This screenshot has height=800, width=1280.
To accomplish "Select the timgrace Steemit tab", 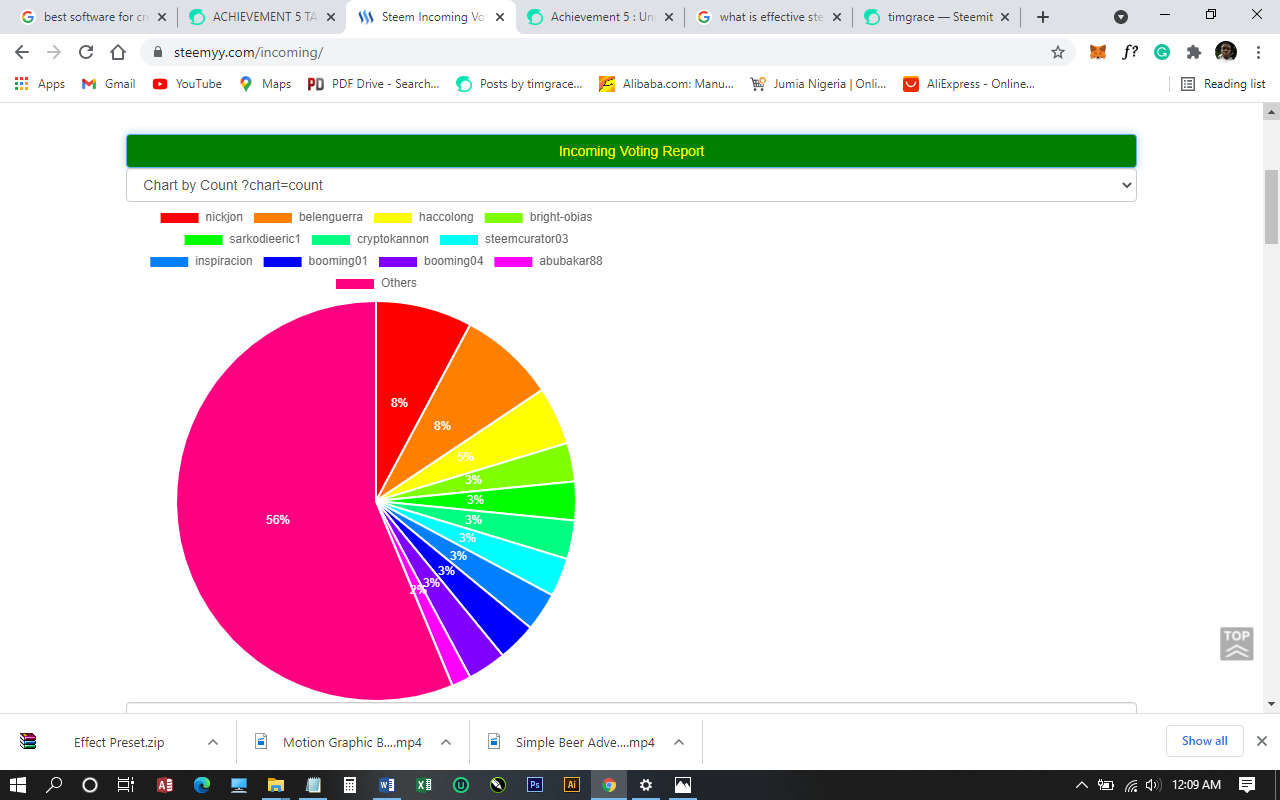I will 930,16.
